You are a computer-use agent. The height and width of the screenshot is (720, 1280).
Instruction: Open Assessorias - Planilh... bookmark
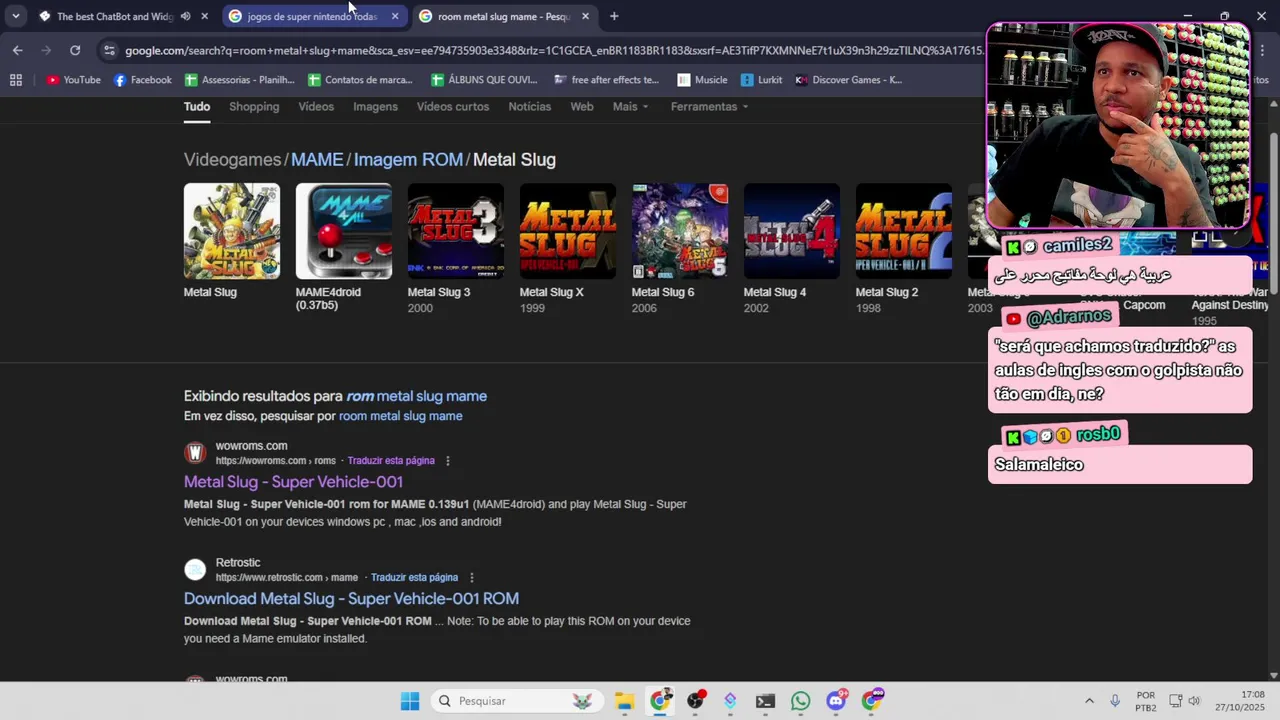click(240, 80)
